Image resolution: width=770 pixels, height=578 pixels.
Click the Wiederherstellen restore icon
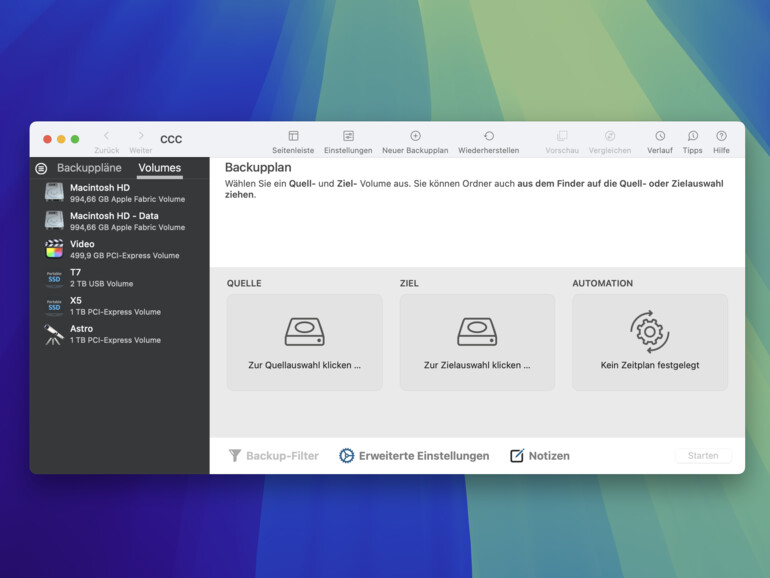(x=488, y=137)
